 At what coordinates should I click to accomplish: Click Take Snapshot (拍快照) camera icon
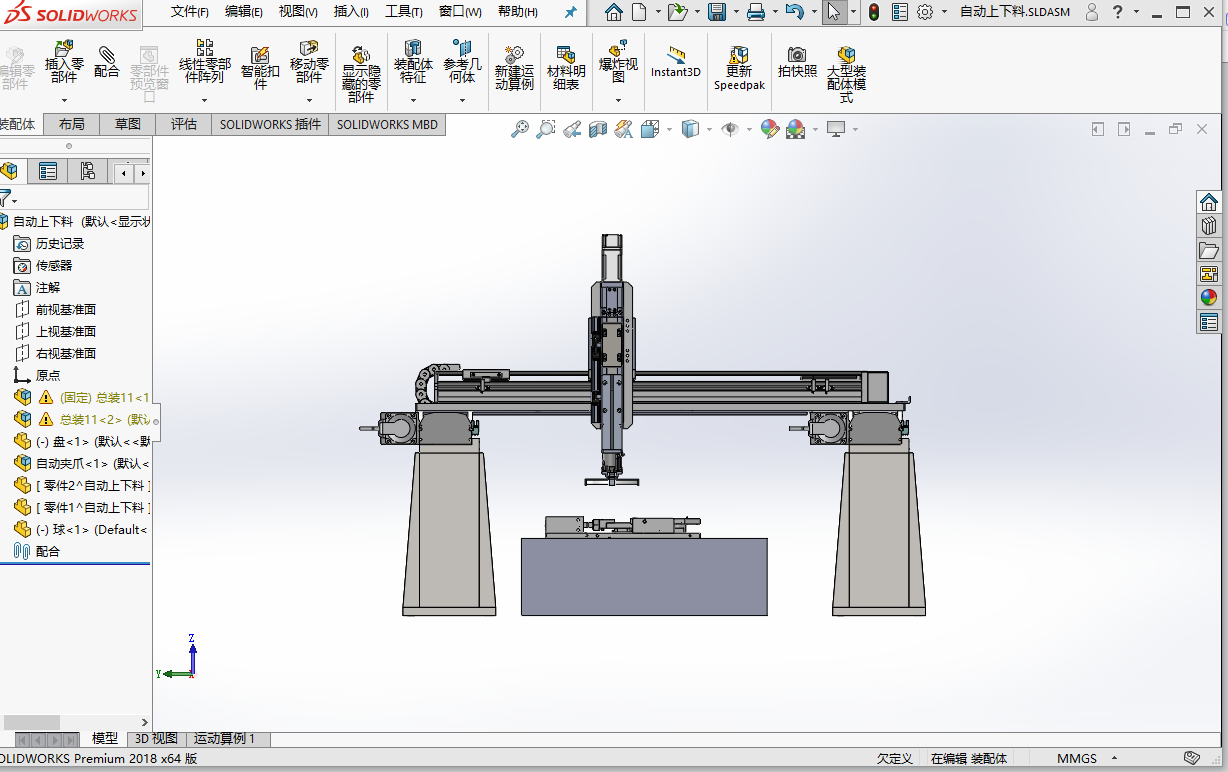[x=797, y=61]
